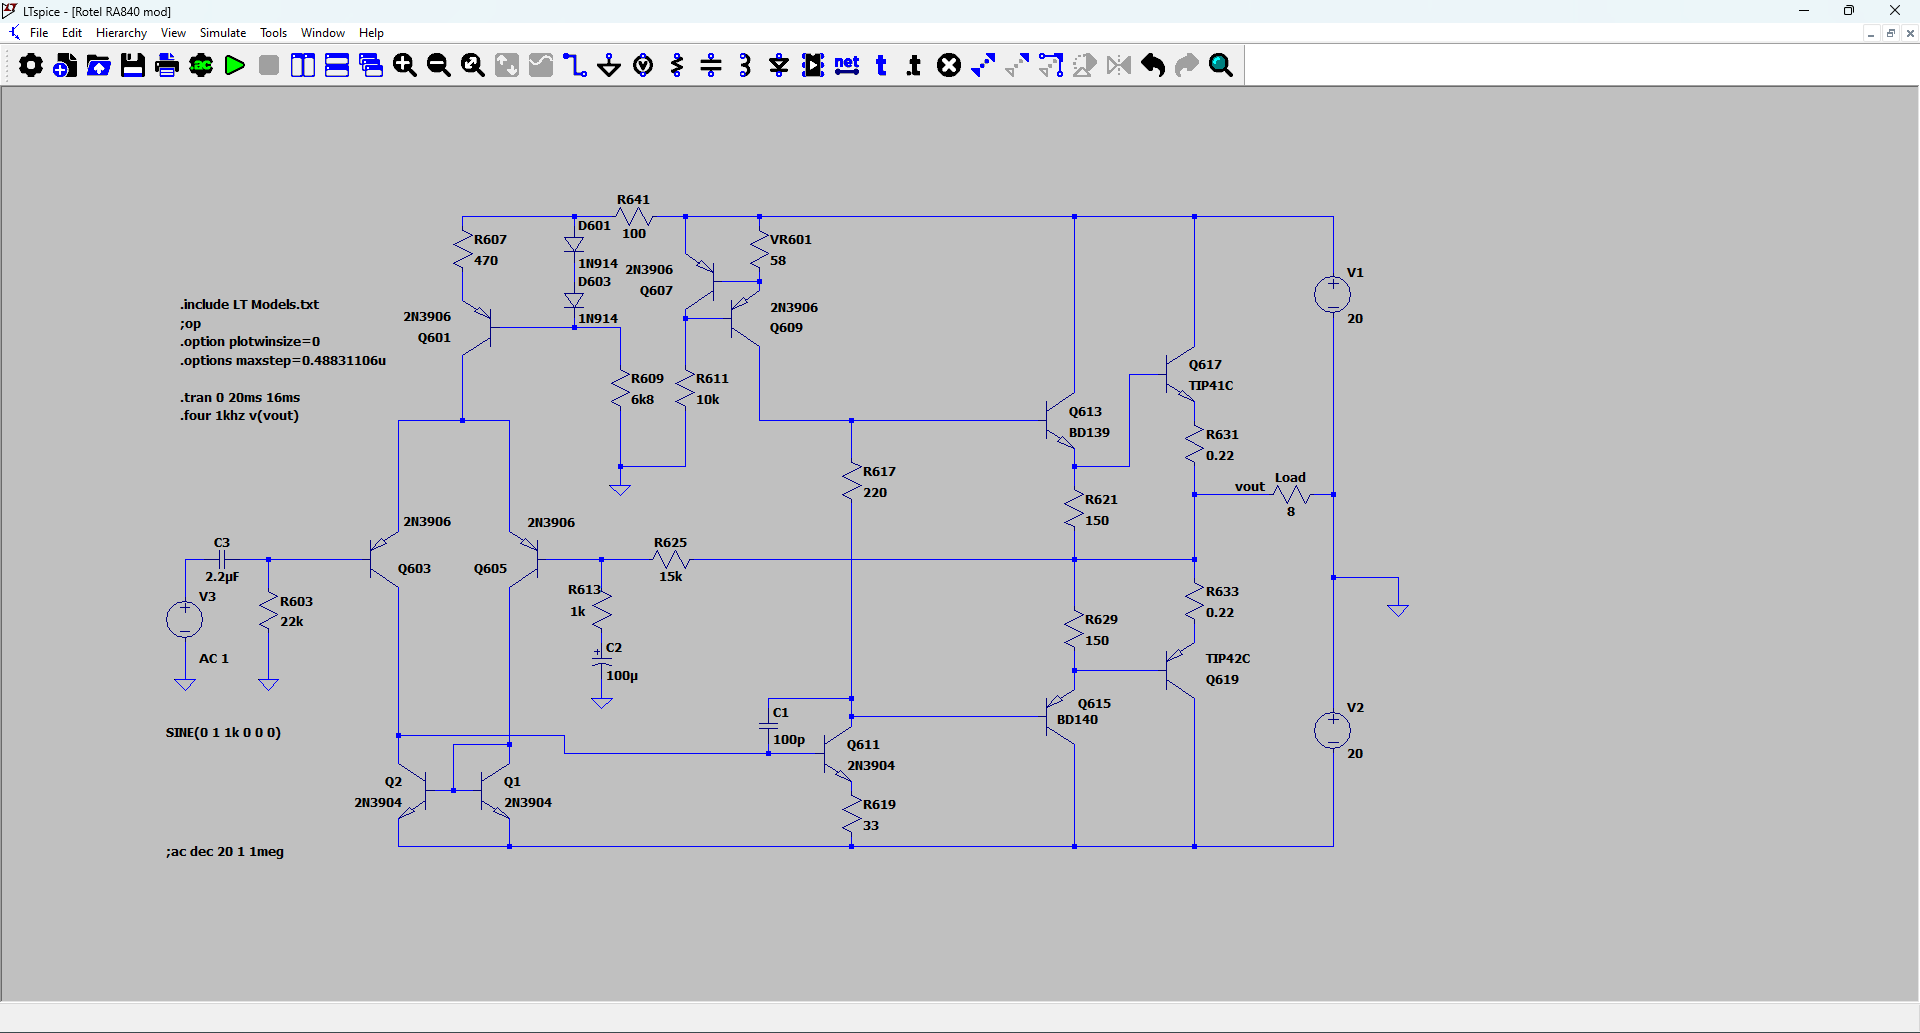Open the Help menu
The width and height of the screenshot is (1920, 1033).
(x=371, y=33)
